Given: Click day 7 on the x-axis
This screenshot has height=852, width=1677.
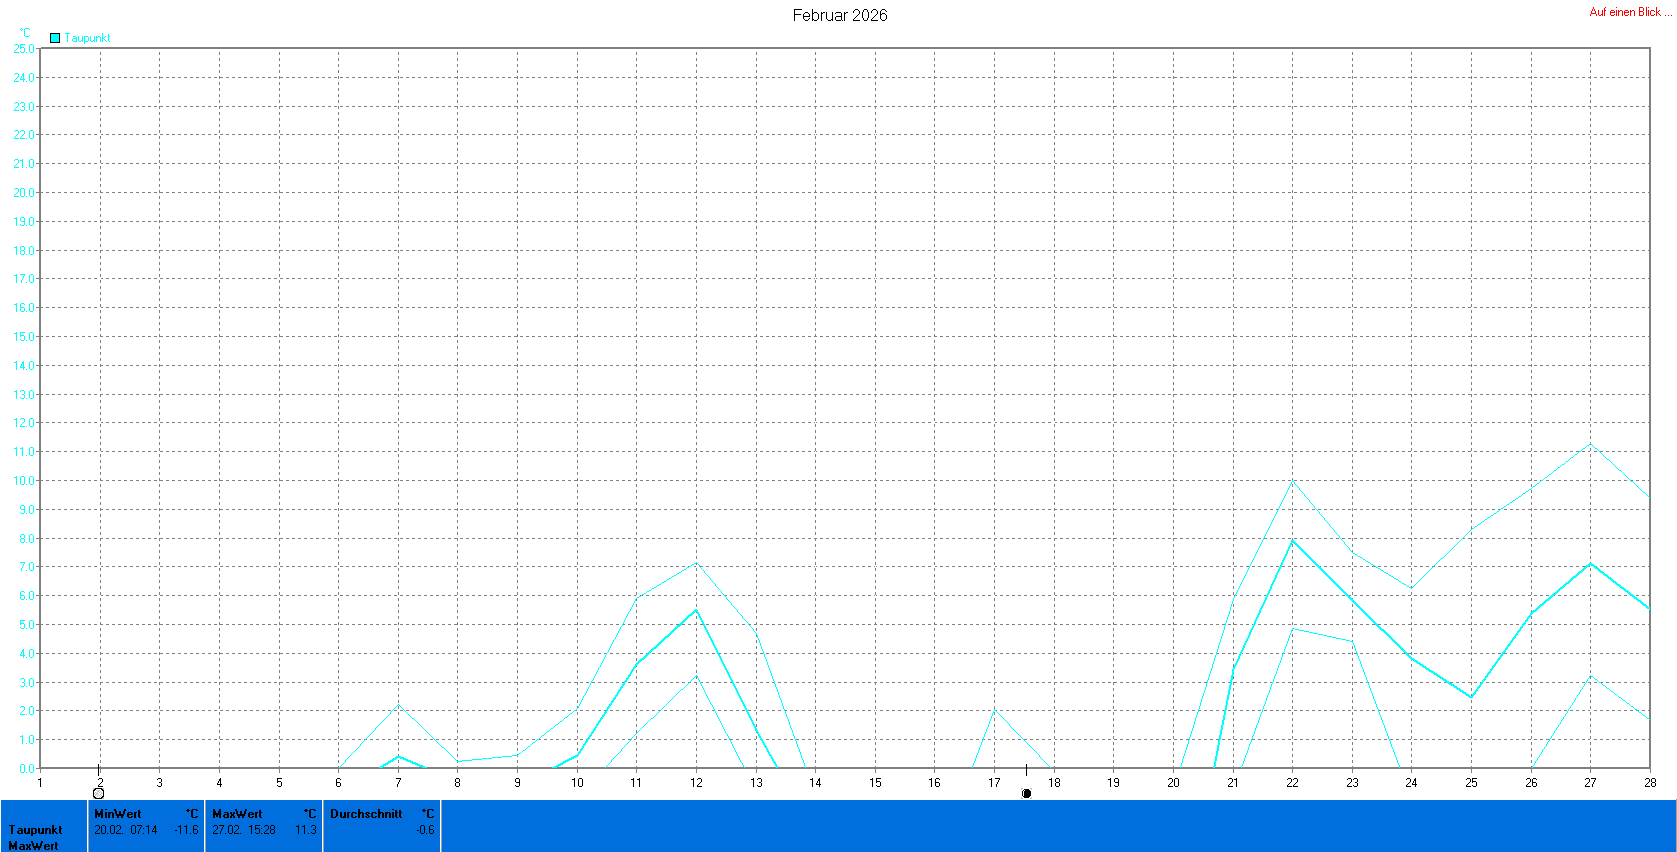Looking at the screenshot, I should [x=398, y=783].
